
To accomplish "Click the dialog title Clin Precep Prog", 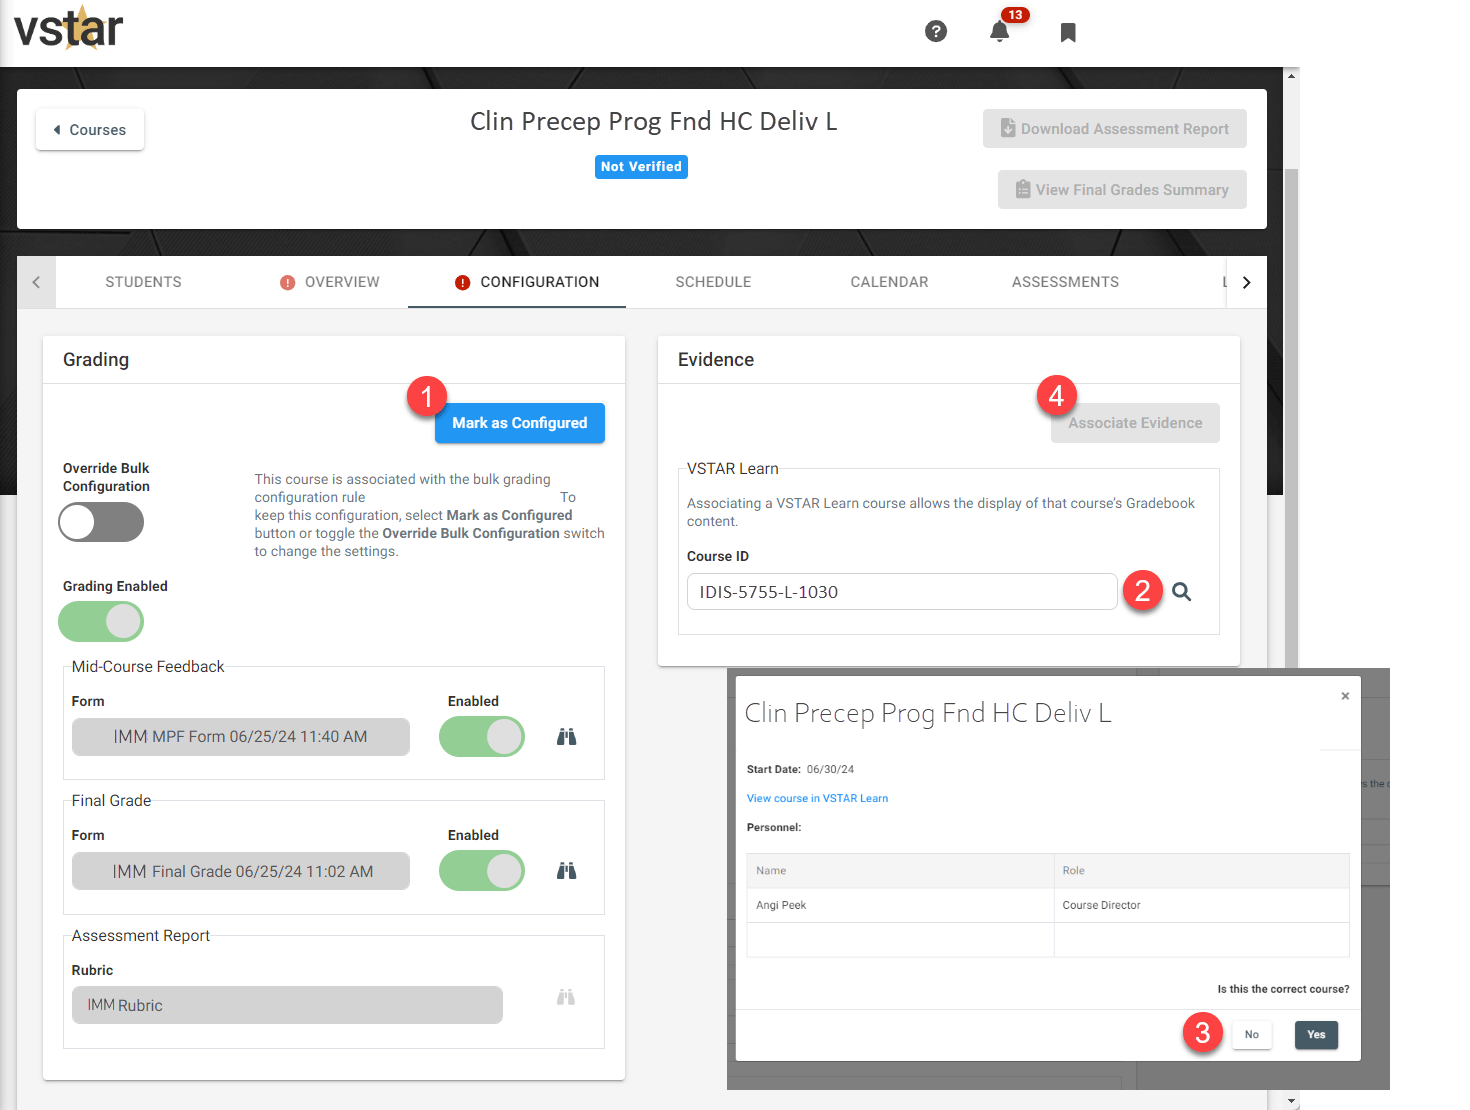I will (x=928, y=713).
